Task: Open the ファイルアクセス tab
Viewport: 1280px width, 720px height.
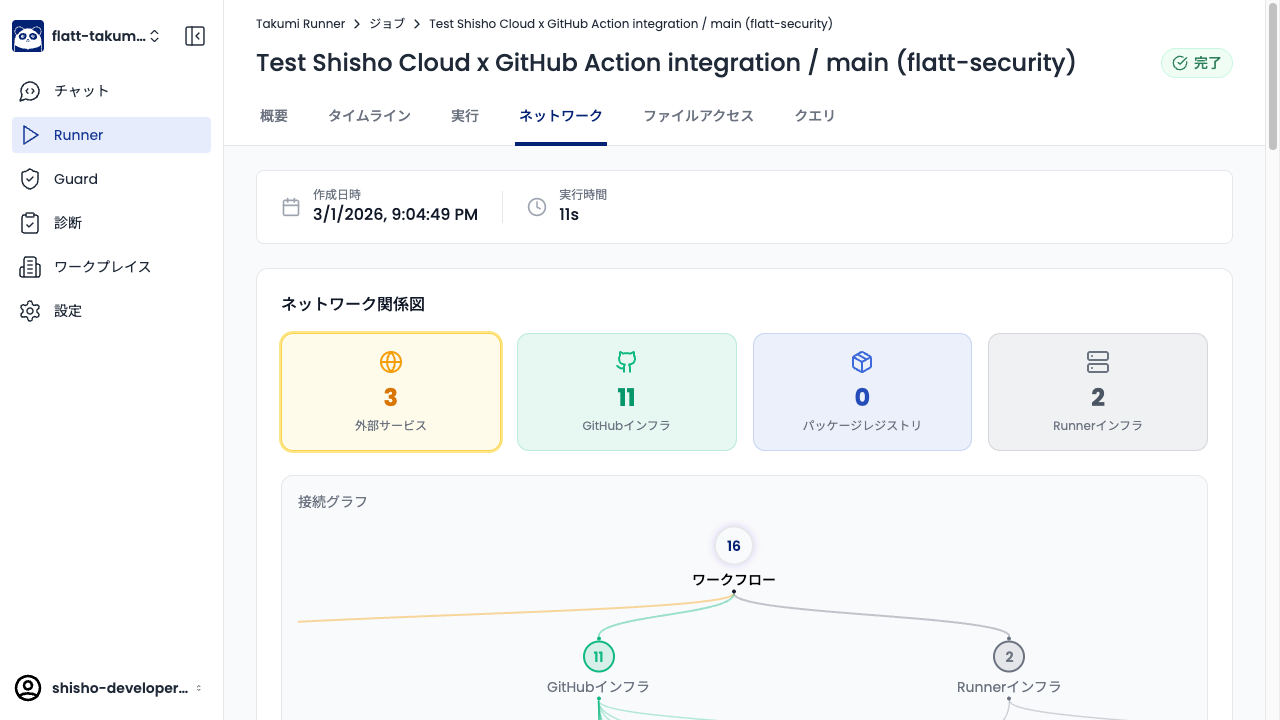Action: (x=698, y=116)
